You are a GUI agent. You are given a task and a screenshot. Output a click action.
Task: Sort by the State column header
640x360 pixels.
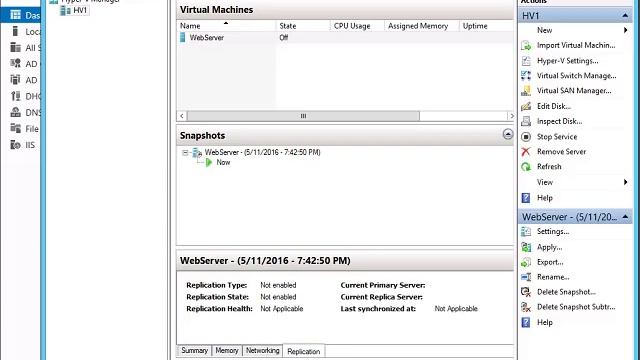click(303, 26)
